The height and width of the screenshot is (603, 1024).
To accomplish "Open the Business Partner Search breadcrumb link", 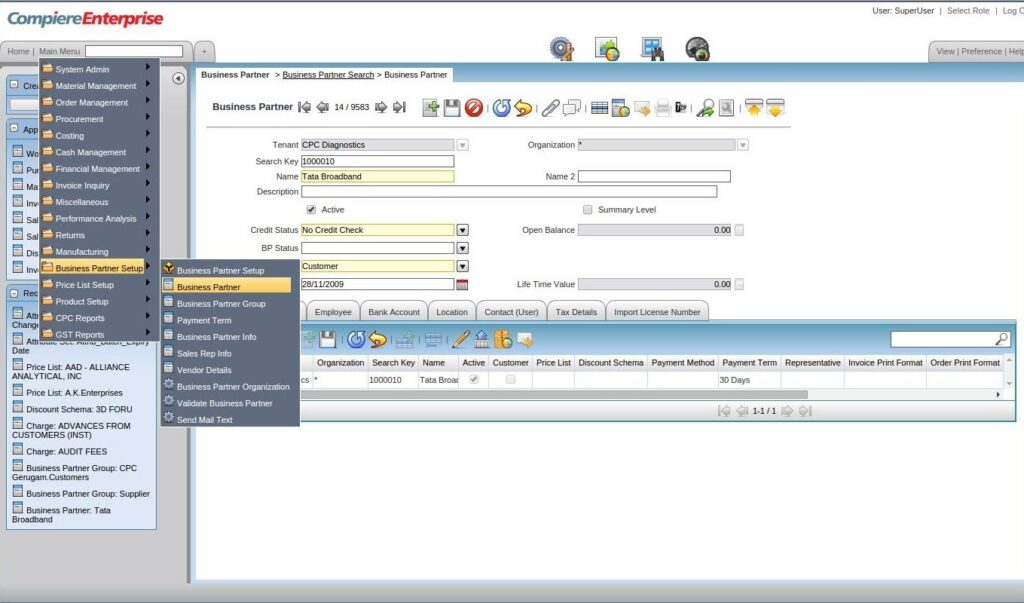I will point(331,74).
